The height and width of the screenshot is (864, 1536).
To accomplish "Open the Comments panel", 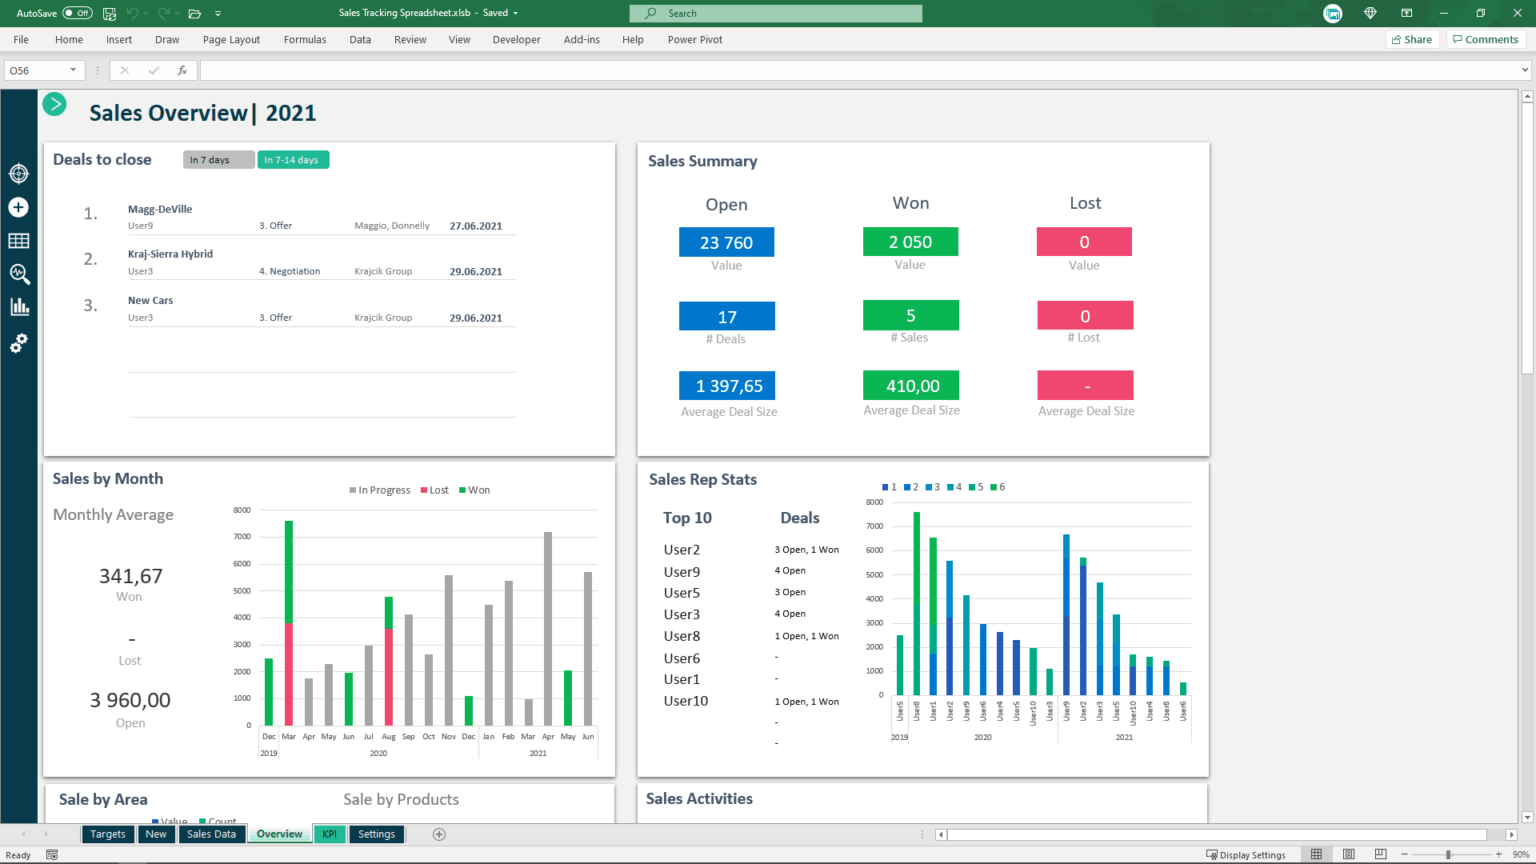I will (x=1486, y=38).
